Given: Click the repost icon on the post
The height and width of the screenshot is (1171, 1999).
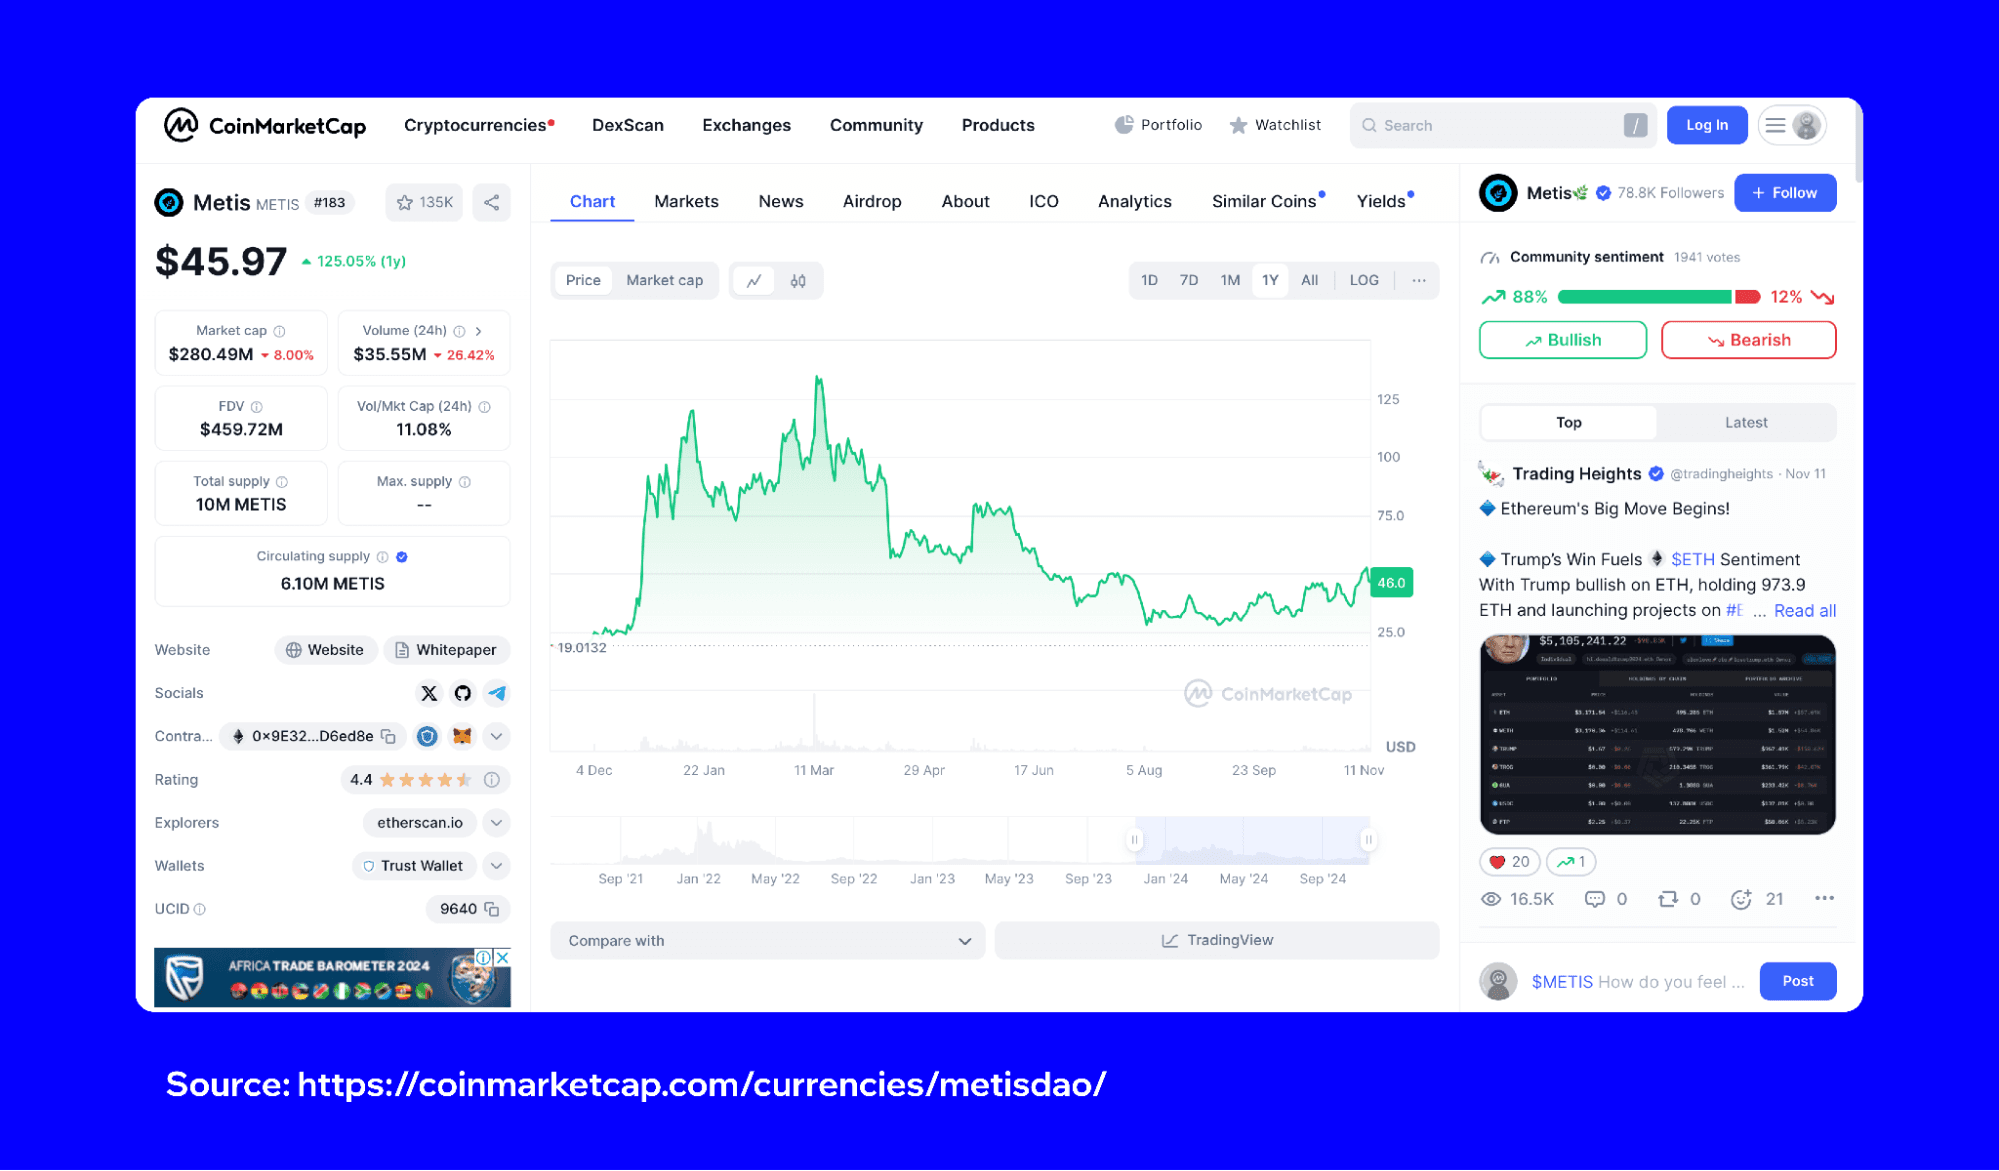Looking at the screenshot, I should (1668, 899).
